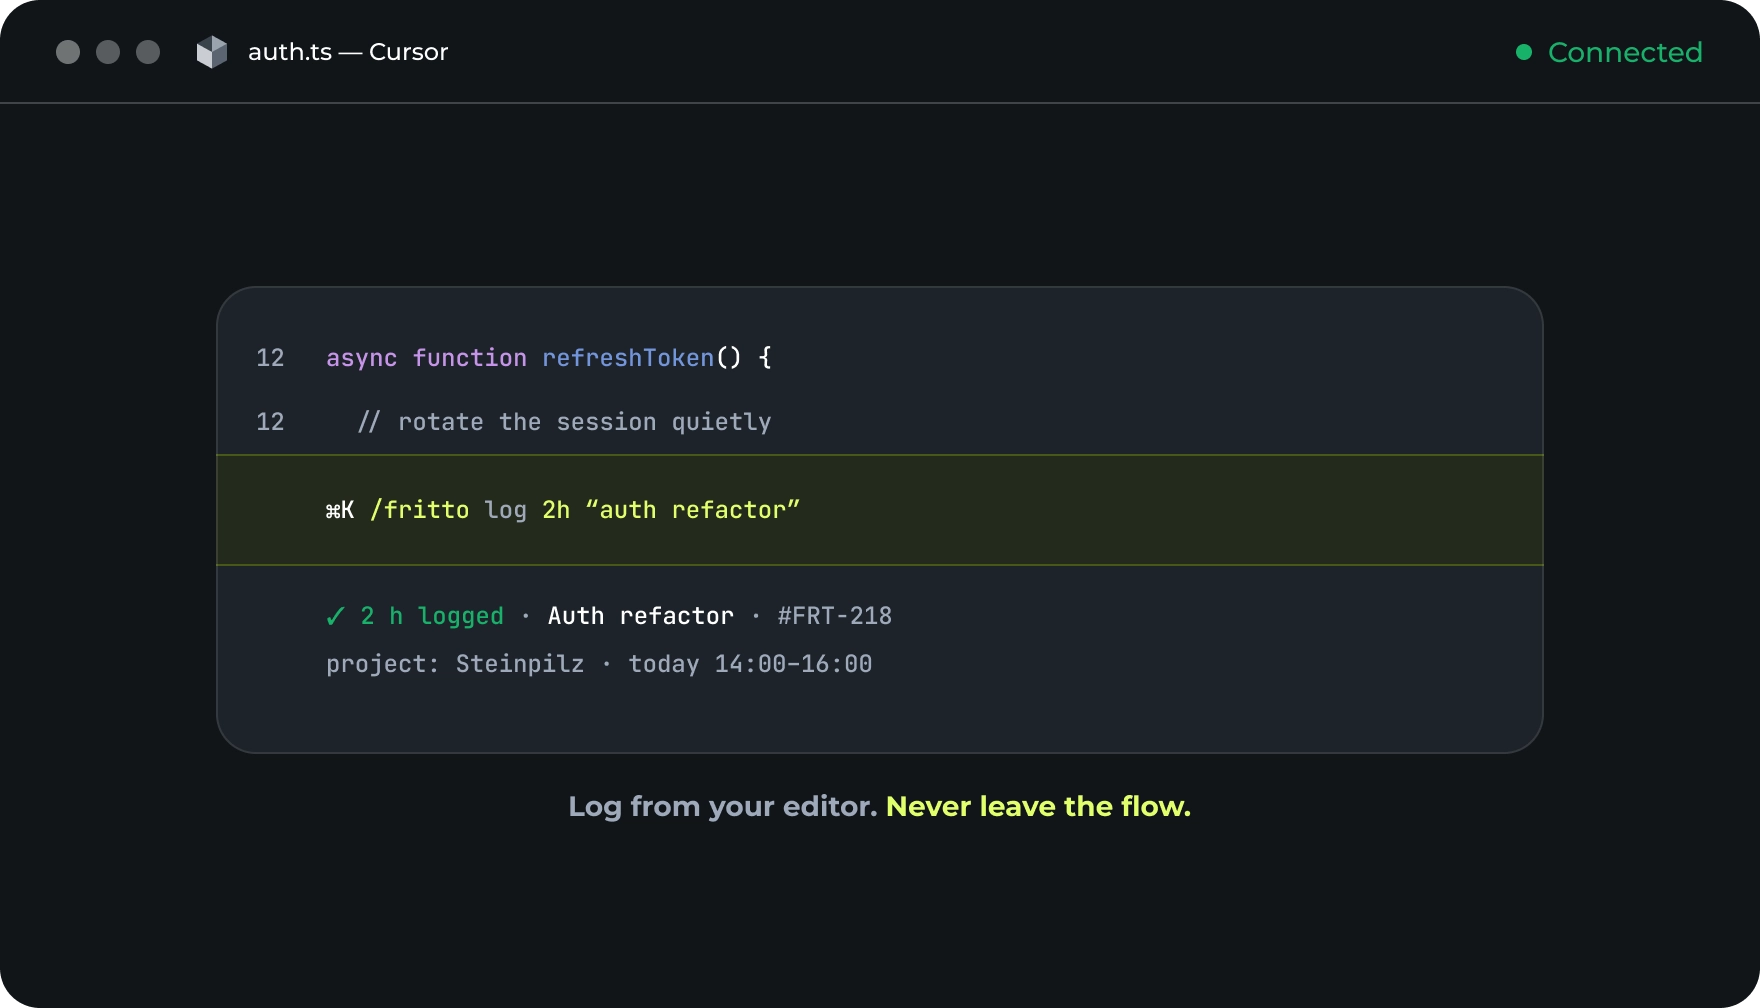
Task: Click line number 12 beside the comment
Action: (270, 422)
